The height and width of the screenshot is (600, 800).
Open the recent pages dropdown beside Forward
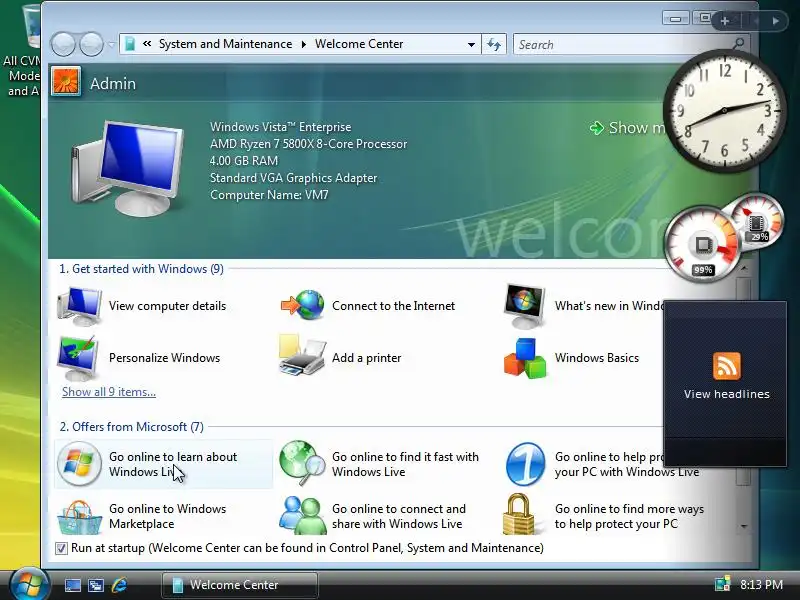pyautogui.click(x=111, y=45)
